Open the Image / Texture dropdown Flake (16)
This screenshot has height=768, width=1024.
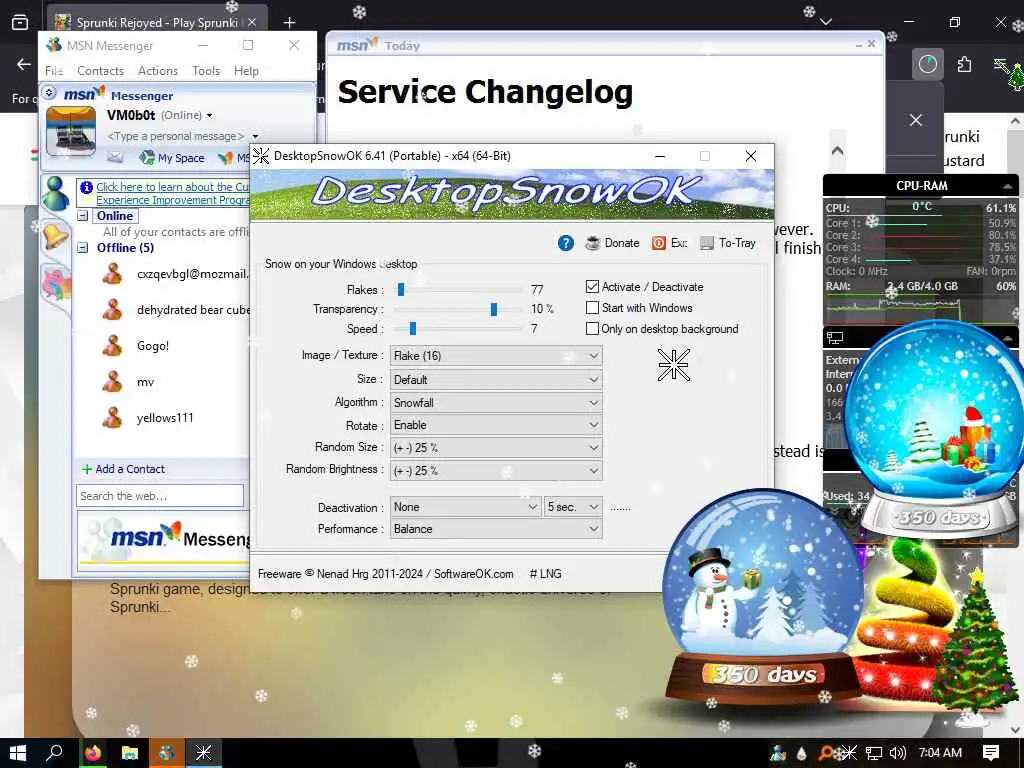pos(496,356)
